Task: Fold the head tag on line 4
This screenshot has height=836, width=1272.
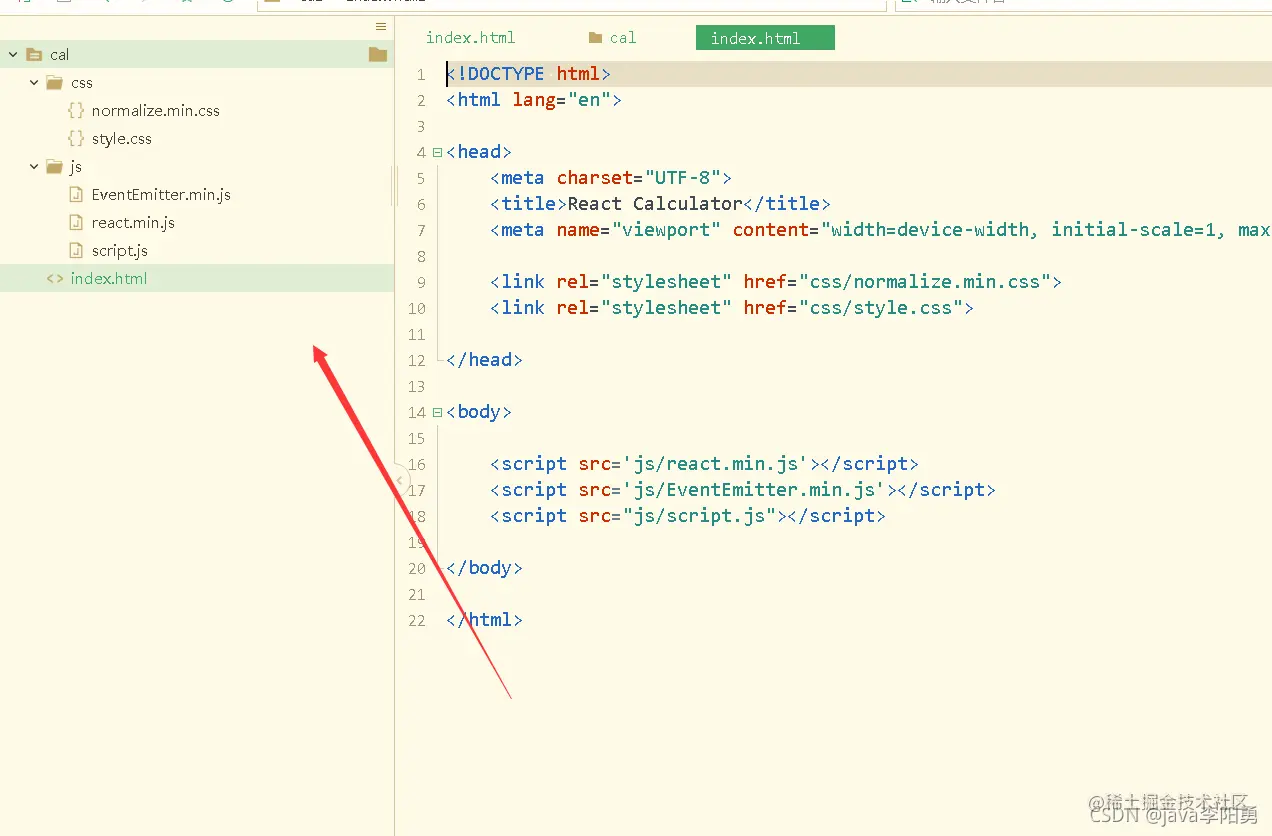Action: pos(437,152)
